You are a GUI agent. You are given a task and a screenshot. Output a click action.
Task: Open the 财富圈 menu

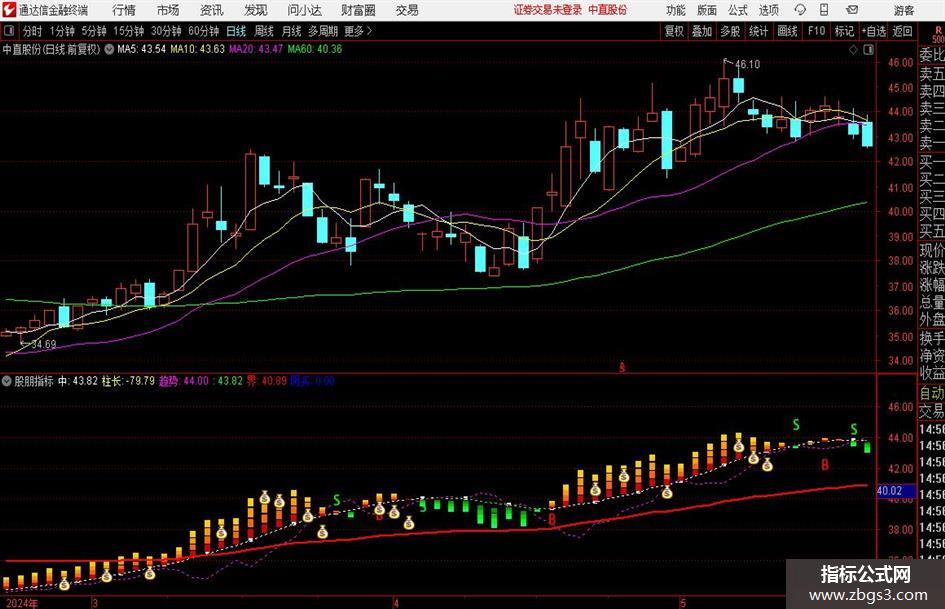(x=358, y=10)
